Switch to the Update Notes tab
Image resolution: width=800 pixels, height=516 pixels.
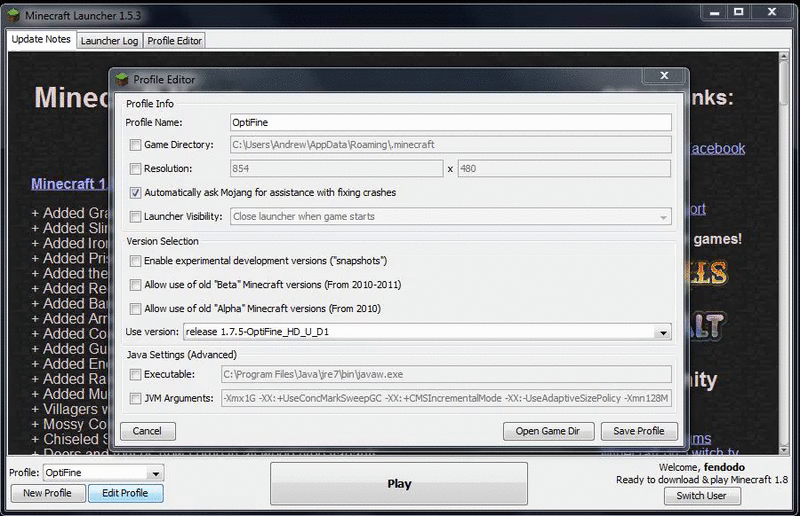(x=41, y=39)
